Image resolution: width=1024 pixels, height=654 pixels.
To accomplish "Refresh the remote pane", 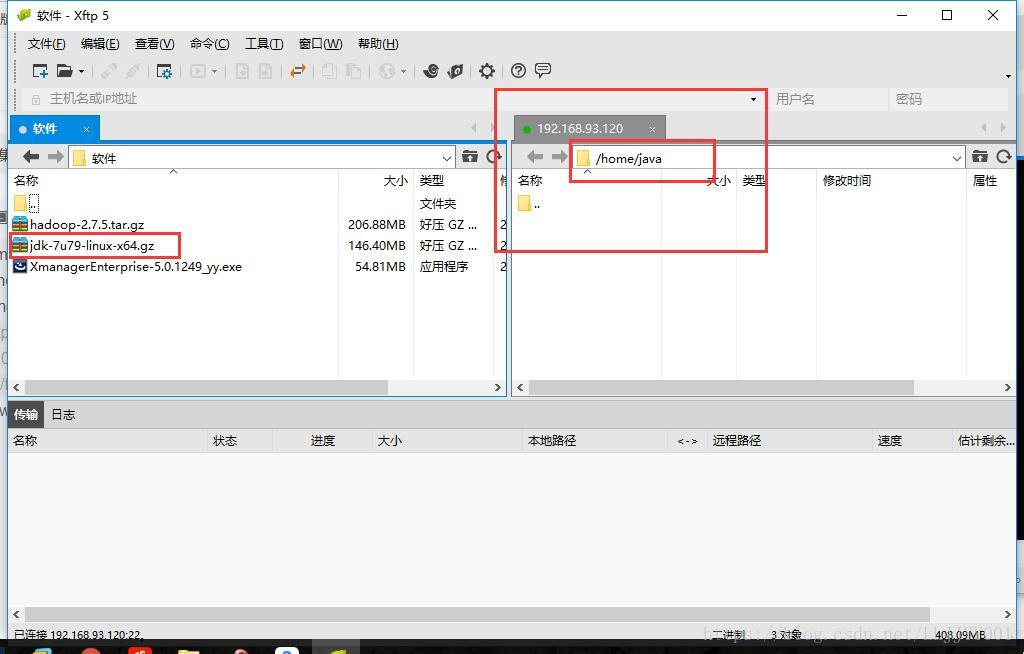I will coord(1004,156).
